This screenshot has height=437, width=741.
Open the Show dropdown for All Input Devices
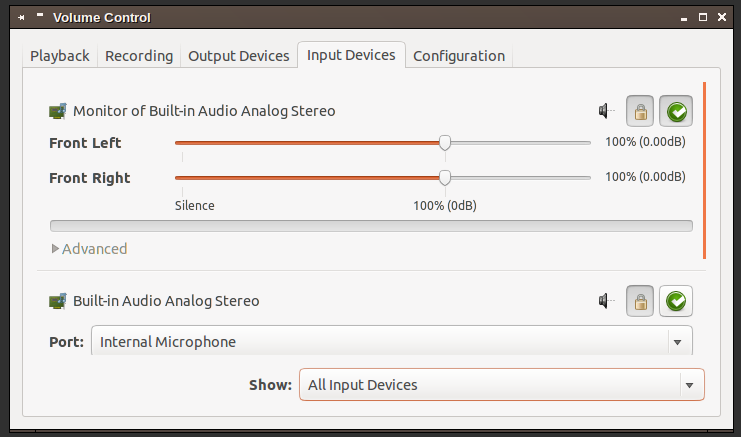501,385
